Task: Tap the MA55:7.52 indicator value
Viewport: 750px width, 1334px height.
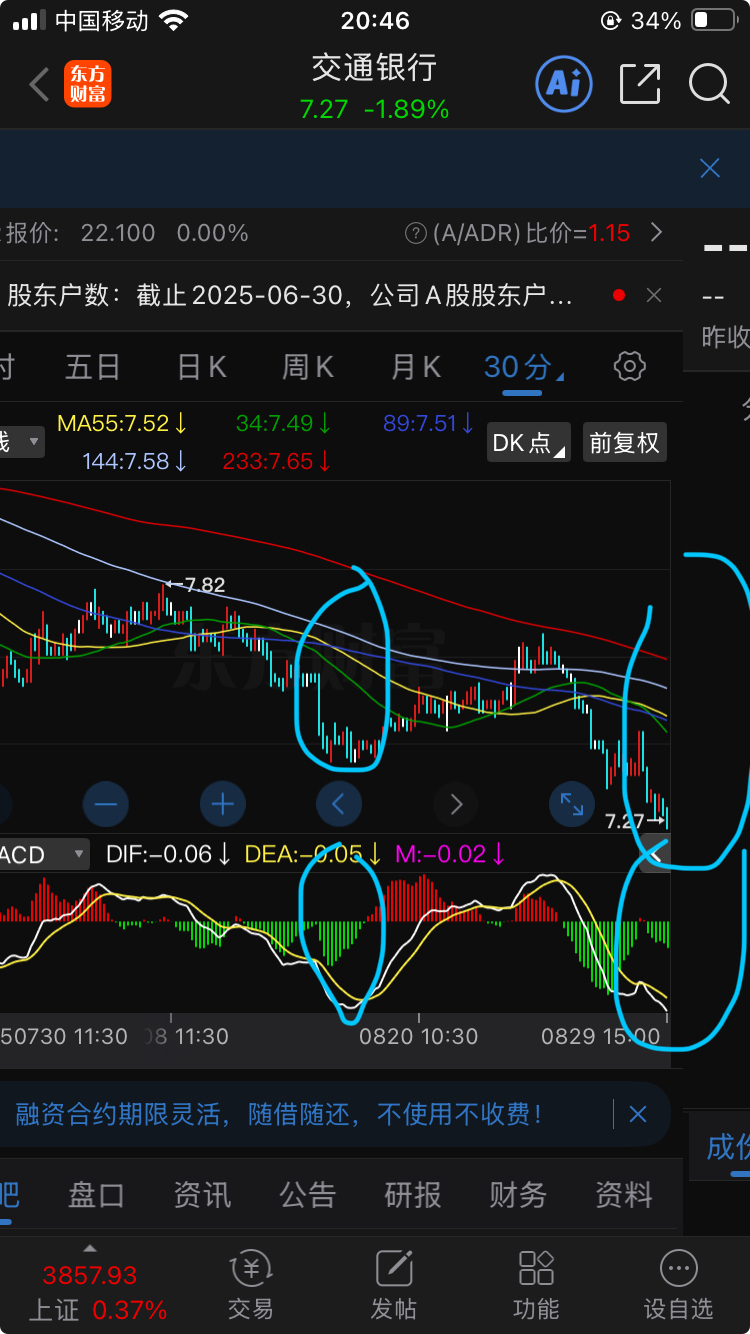Action: tap(122, 423)
